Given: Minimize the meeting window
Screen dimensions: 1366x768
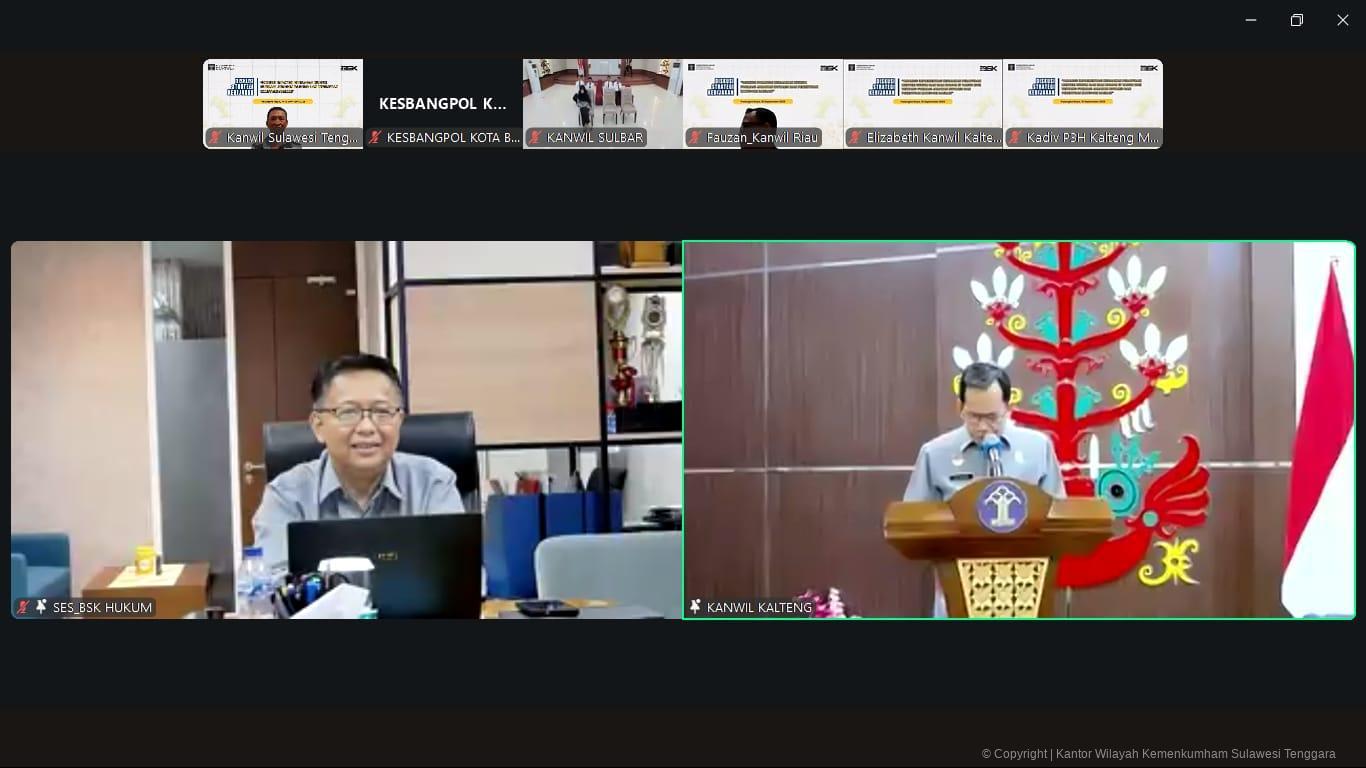Looking at the screenshot, I should tap(1251, 20).
